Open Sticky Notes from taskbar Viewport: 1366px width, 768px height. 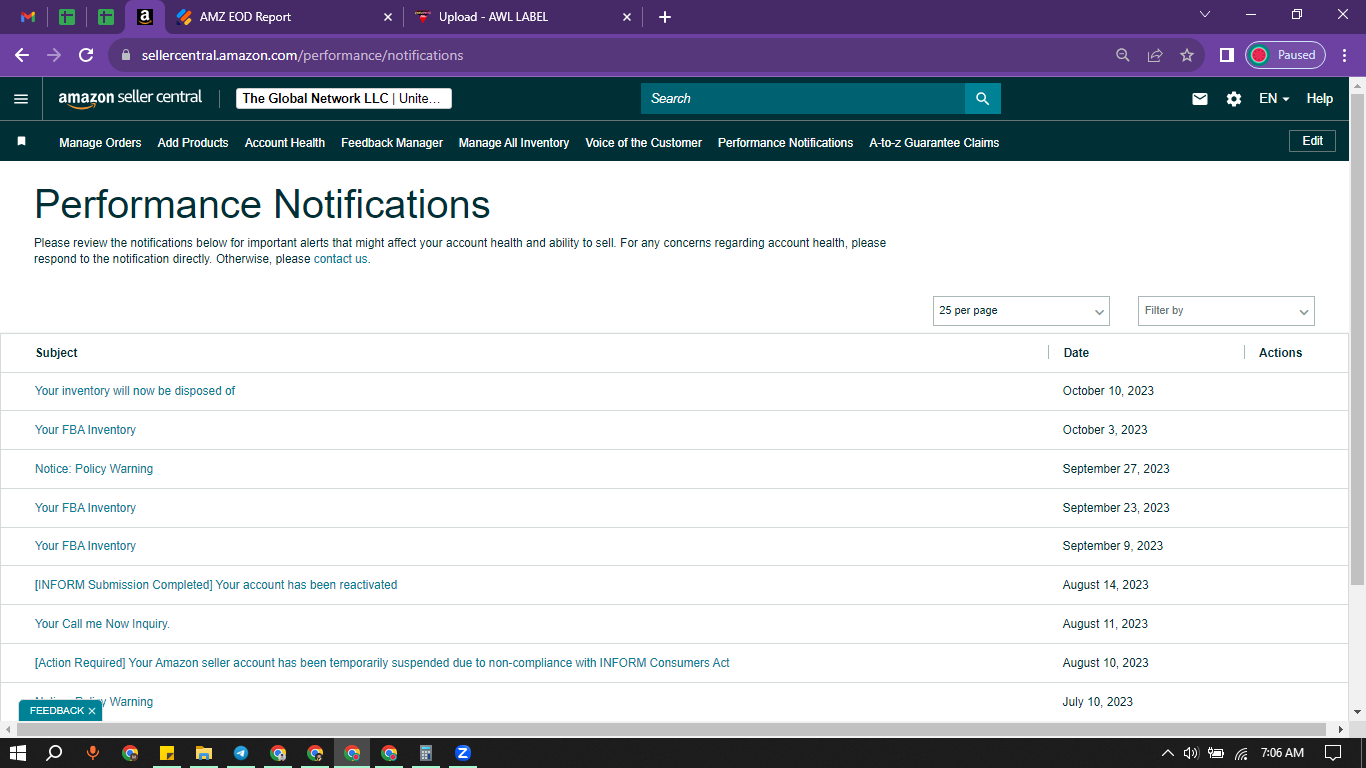click(x=167, y=753)
